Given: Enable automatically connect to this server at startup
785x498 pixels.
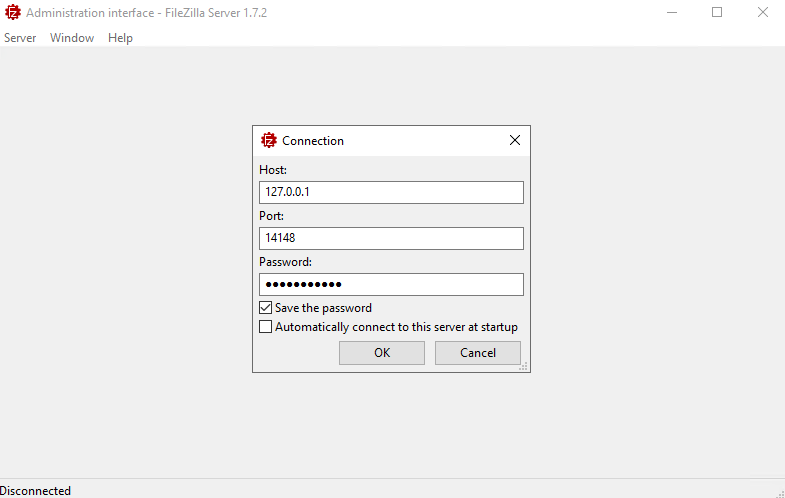Looking at the screenshot, I should [266, 327].
